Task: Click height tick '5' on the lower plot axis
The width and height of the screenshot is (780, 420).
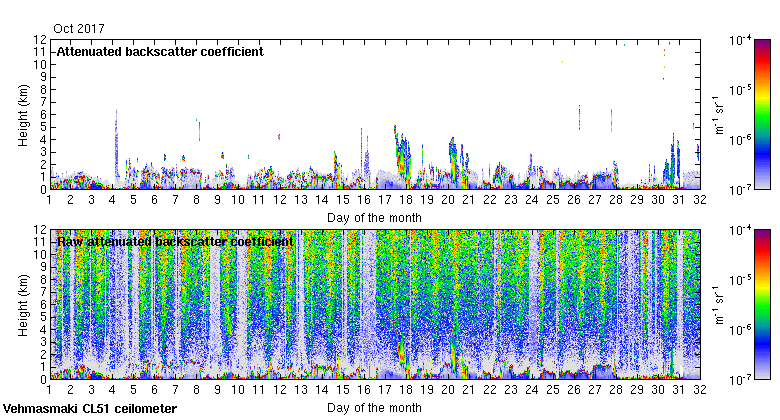Action: [43, 317]
